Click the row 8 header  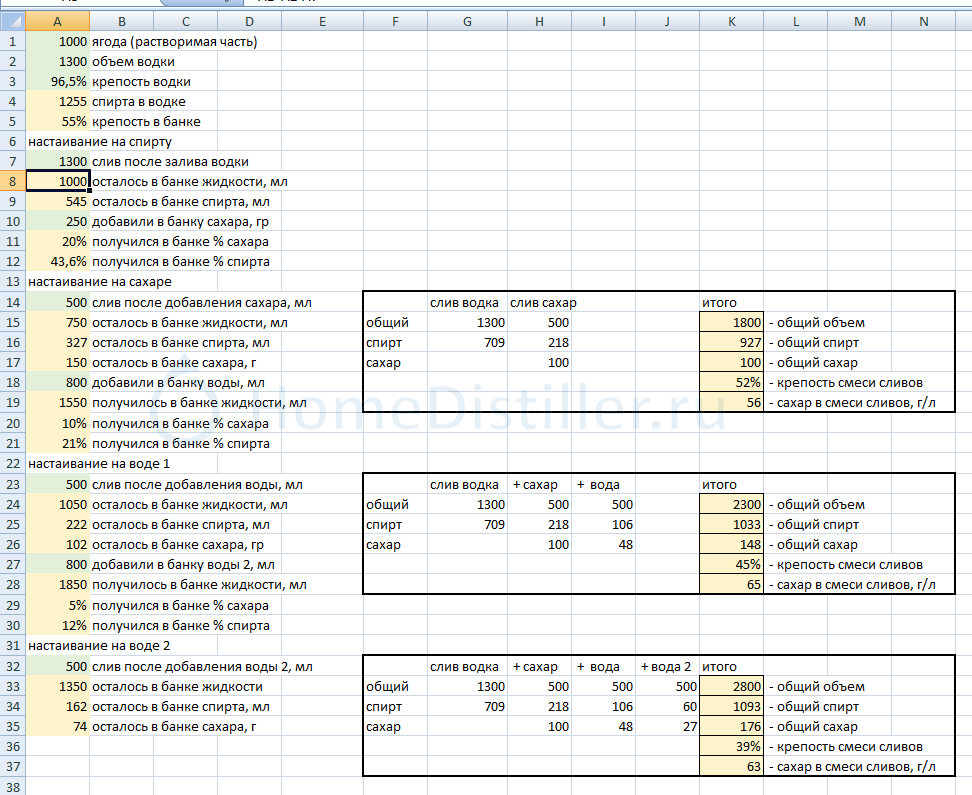12,181
